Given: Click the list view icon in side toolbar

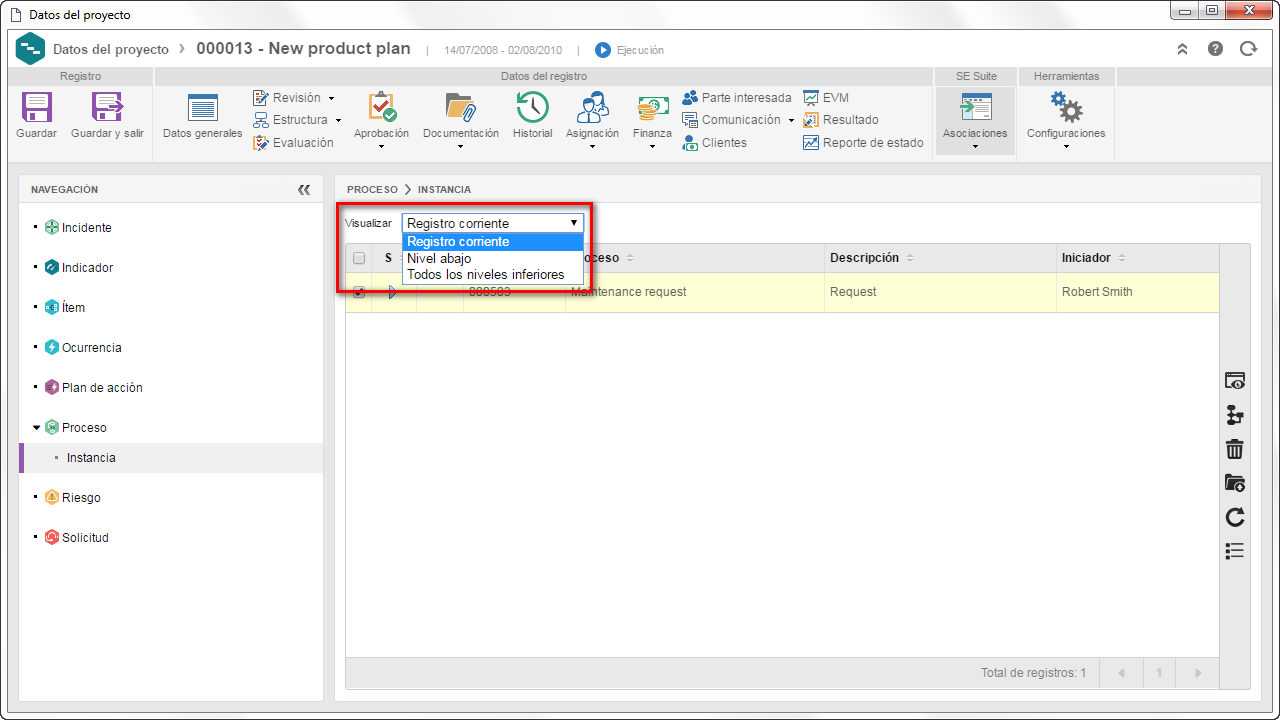Looking at the screenshot, I should (x=1235, y=550).
